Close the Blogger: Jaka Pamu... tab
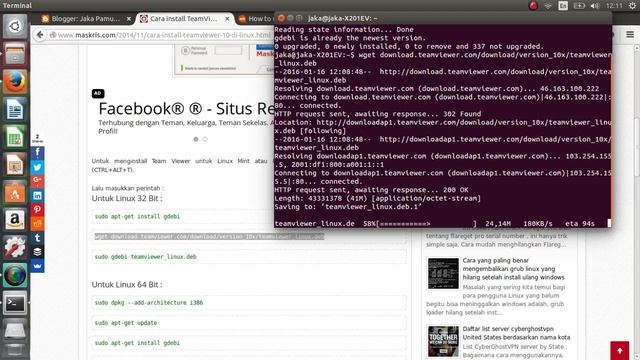Viewport: 640px width, 360px height. [128, 19]
